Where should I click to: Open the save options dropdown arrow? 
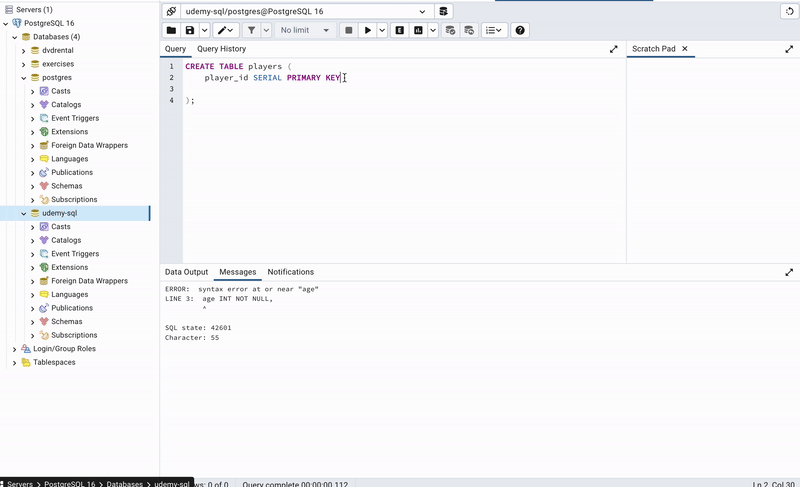[x=204, y=30]
